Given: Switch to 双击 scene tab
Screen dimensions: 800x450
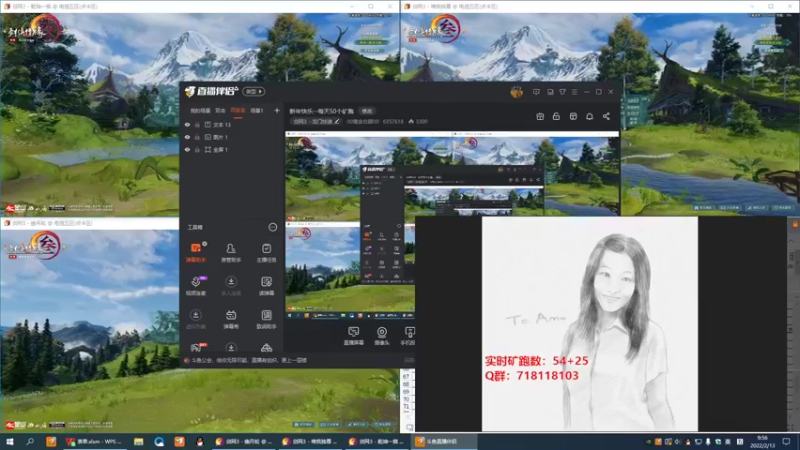Looking at the screenshot, I should click(x=220, y=110).
